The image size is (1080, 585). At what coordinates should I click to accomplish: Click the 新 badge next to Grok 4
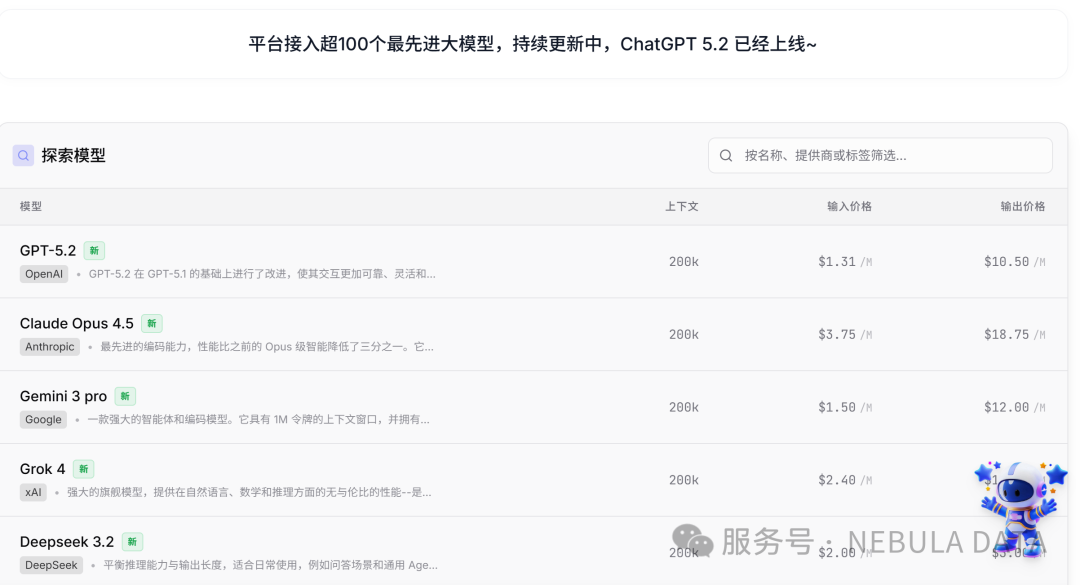point(83,469)
